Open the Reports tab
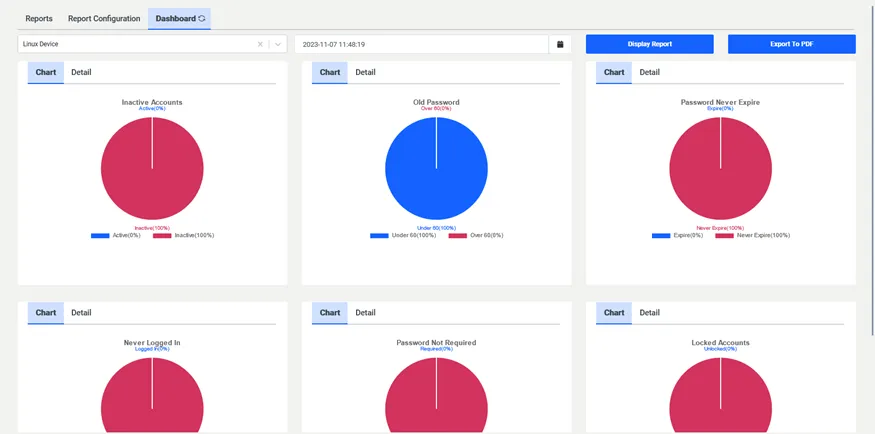 pyautogui.click(x=39, y=18)
